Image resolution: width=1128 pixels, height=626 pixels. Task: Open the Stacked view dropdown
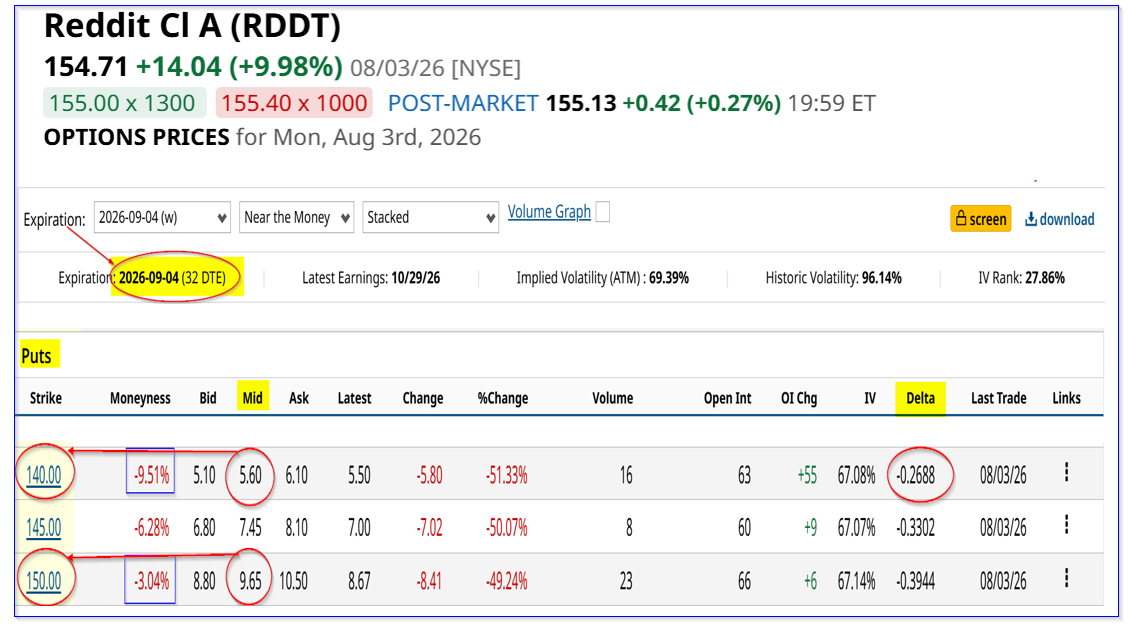(x=430, y=217)
